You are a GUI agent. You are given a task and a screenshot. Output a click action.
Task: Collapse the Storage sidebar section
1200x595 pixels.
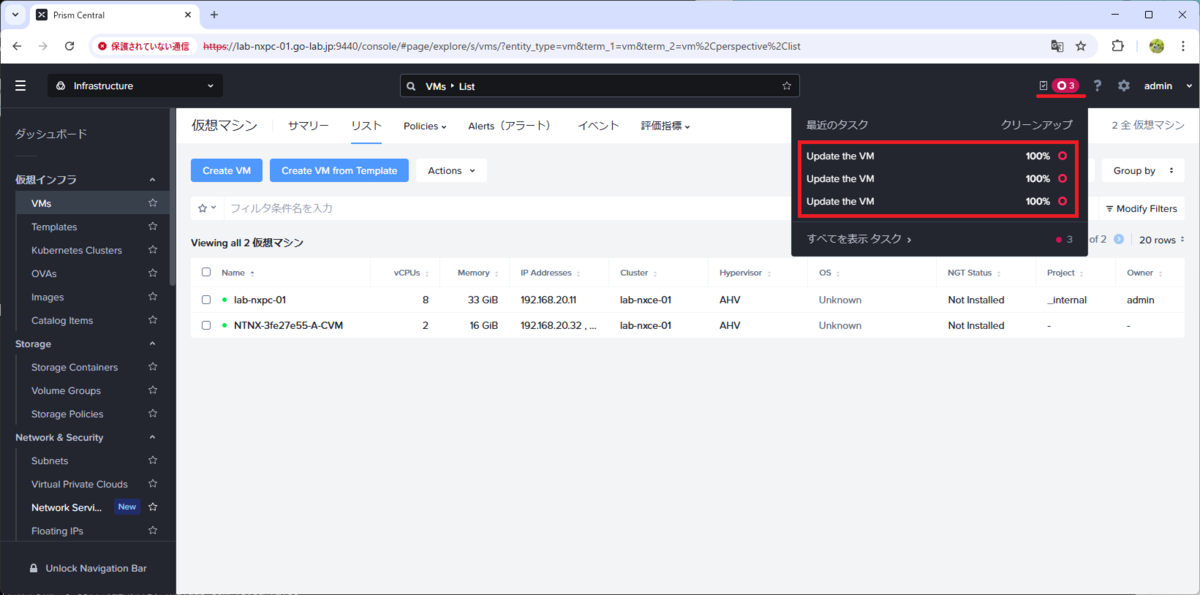coord(152,344)
